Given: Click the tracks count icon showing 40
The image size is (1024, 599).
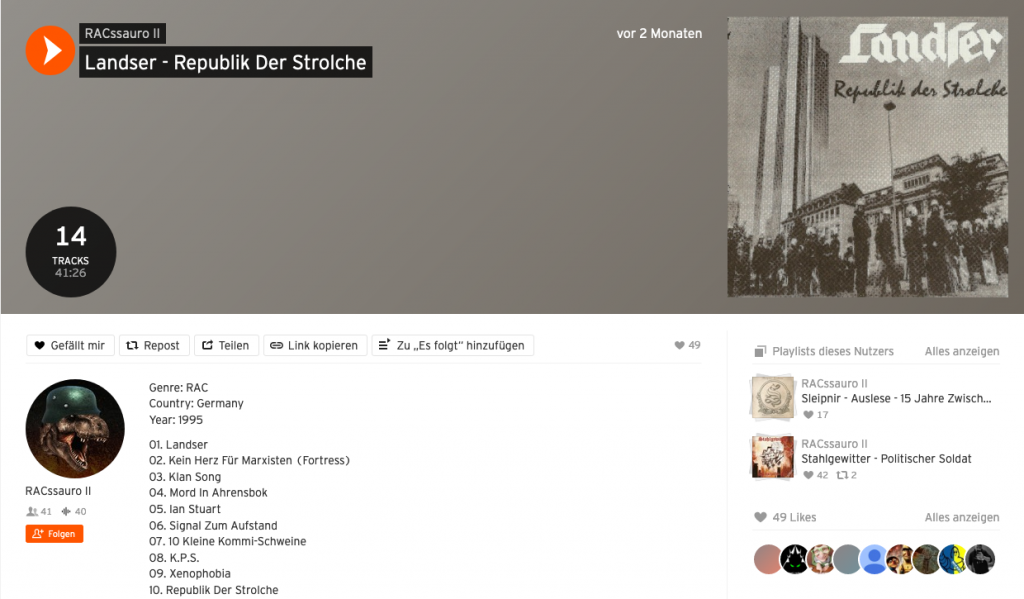Looking at the screenshot, I should click(x=66, y=511).
